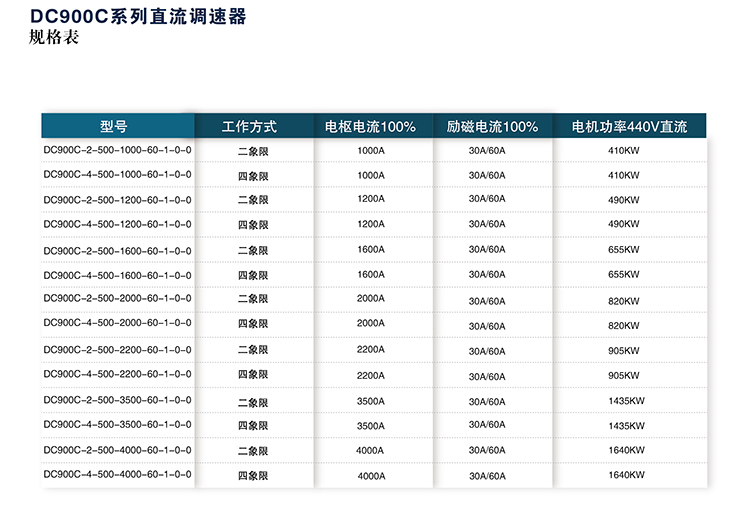Select model DC900C-4-500-1000-60-1-0-0 cell
This screenshot has height=524, width=750.
click(x=117, y=174)
